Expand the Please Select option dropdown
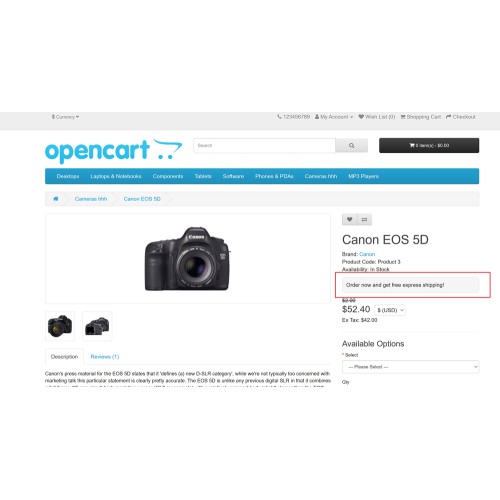Screen dimensions: 500x500 411,367
